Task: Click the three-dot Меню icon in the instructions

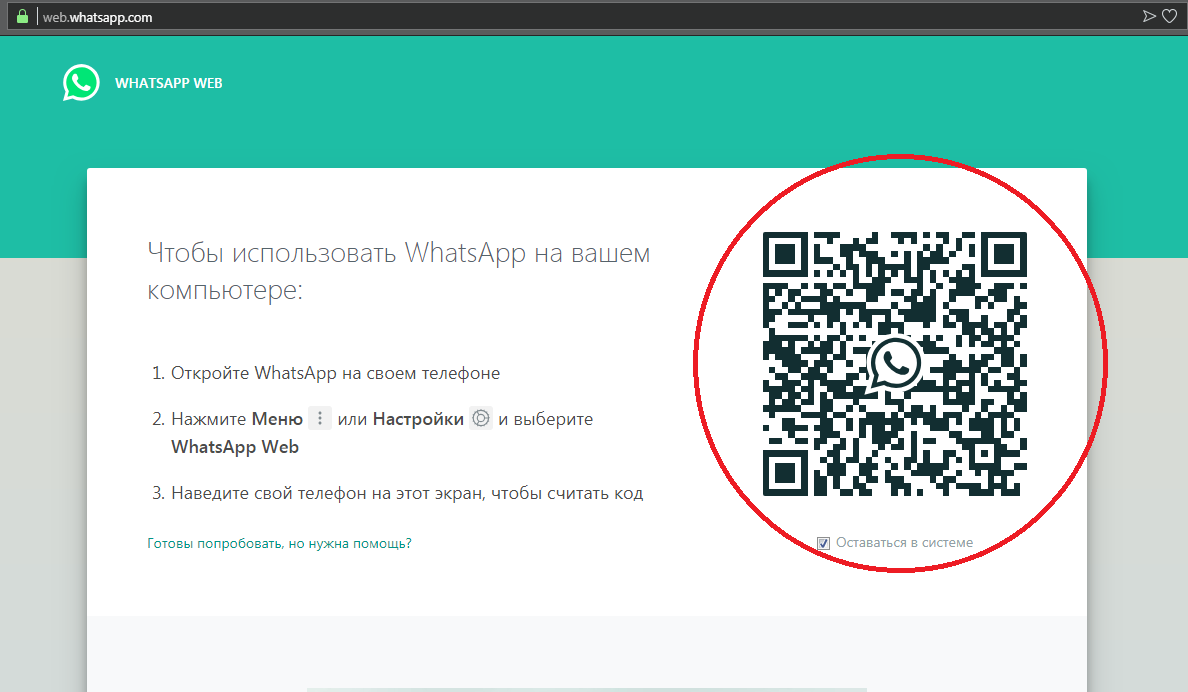Action: click(320, 418)
